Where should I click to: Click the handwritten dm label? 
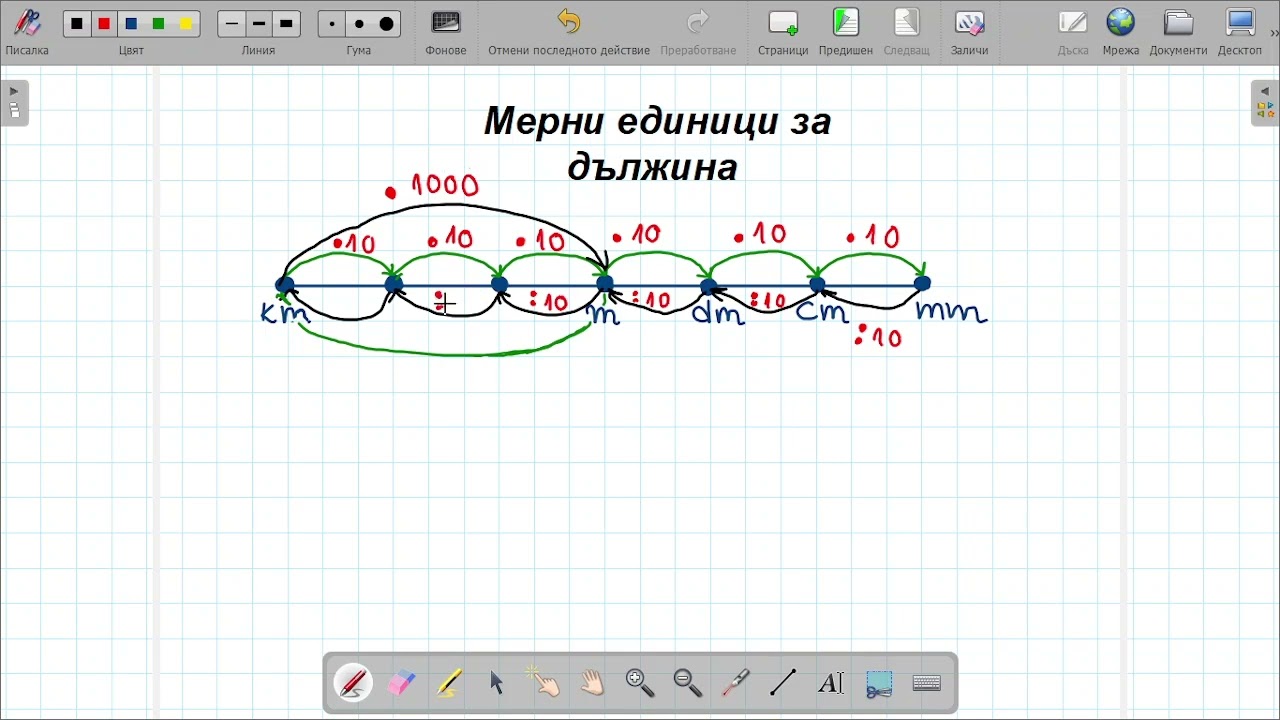pos(718,314)
